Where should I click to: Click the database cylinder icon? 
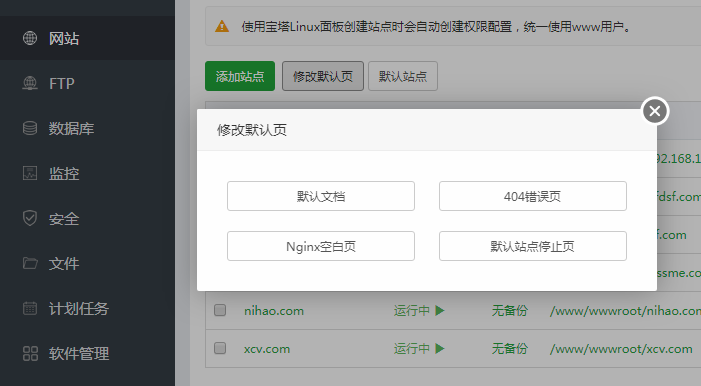coord(30,128)
